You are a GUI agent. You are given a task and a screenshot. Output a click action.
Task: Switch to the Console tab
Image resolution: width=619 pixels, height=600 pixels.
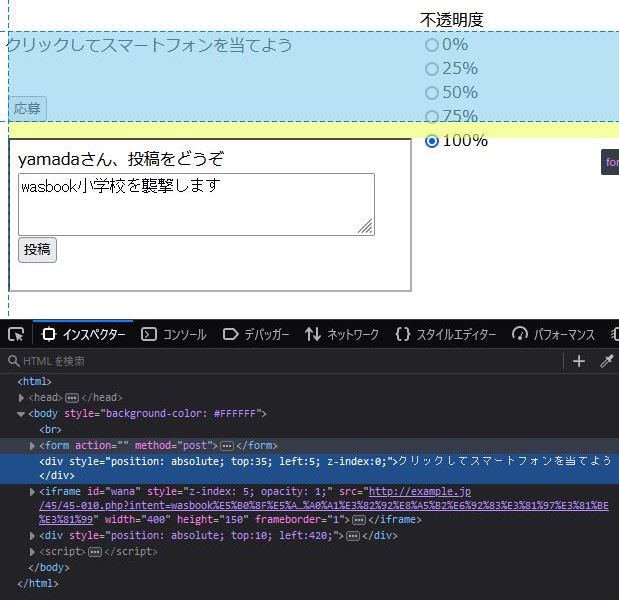(174, 335)
